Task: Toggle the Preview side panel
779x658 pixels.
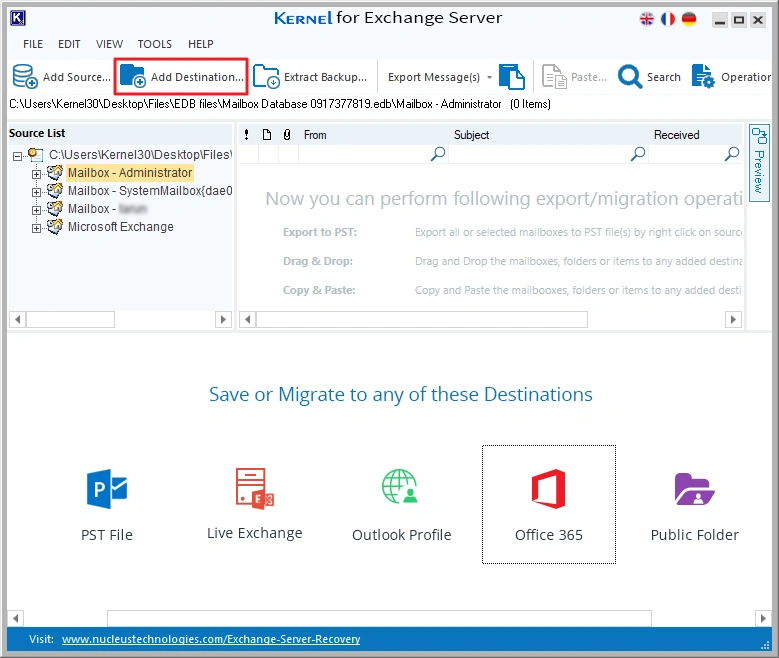Action: [x=759, y=160]
